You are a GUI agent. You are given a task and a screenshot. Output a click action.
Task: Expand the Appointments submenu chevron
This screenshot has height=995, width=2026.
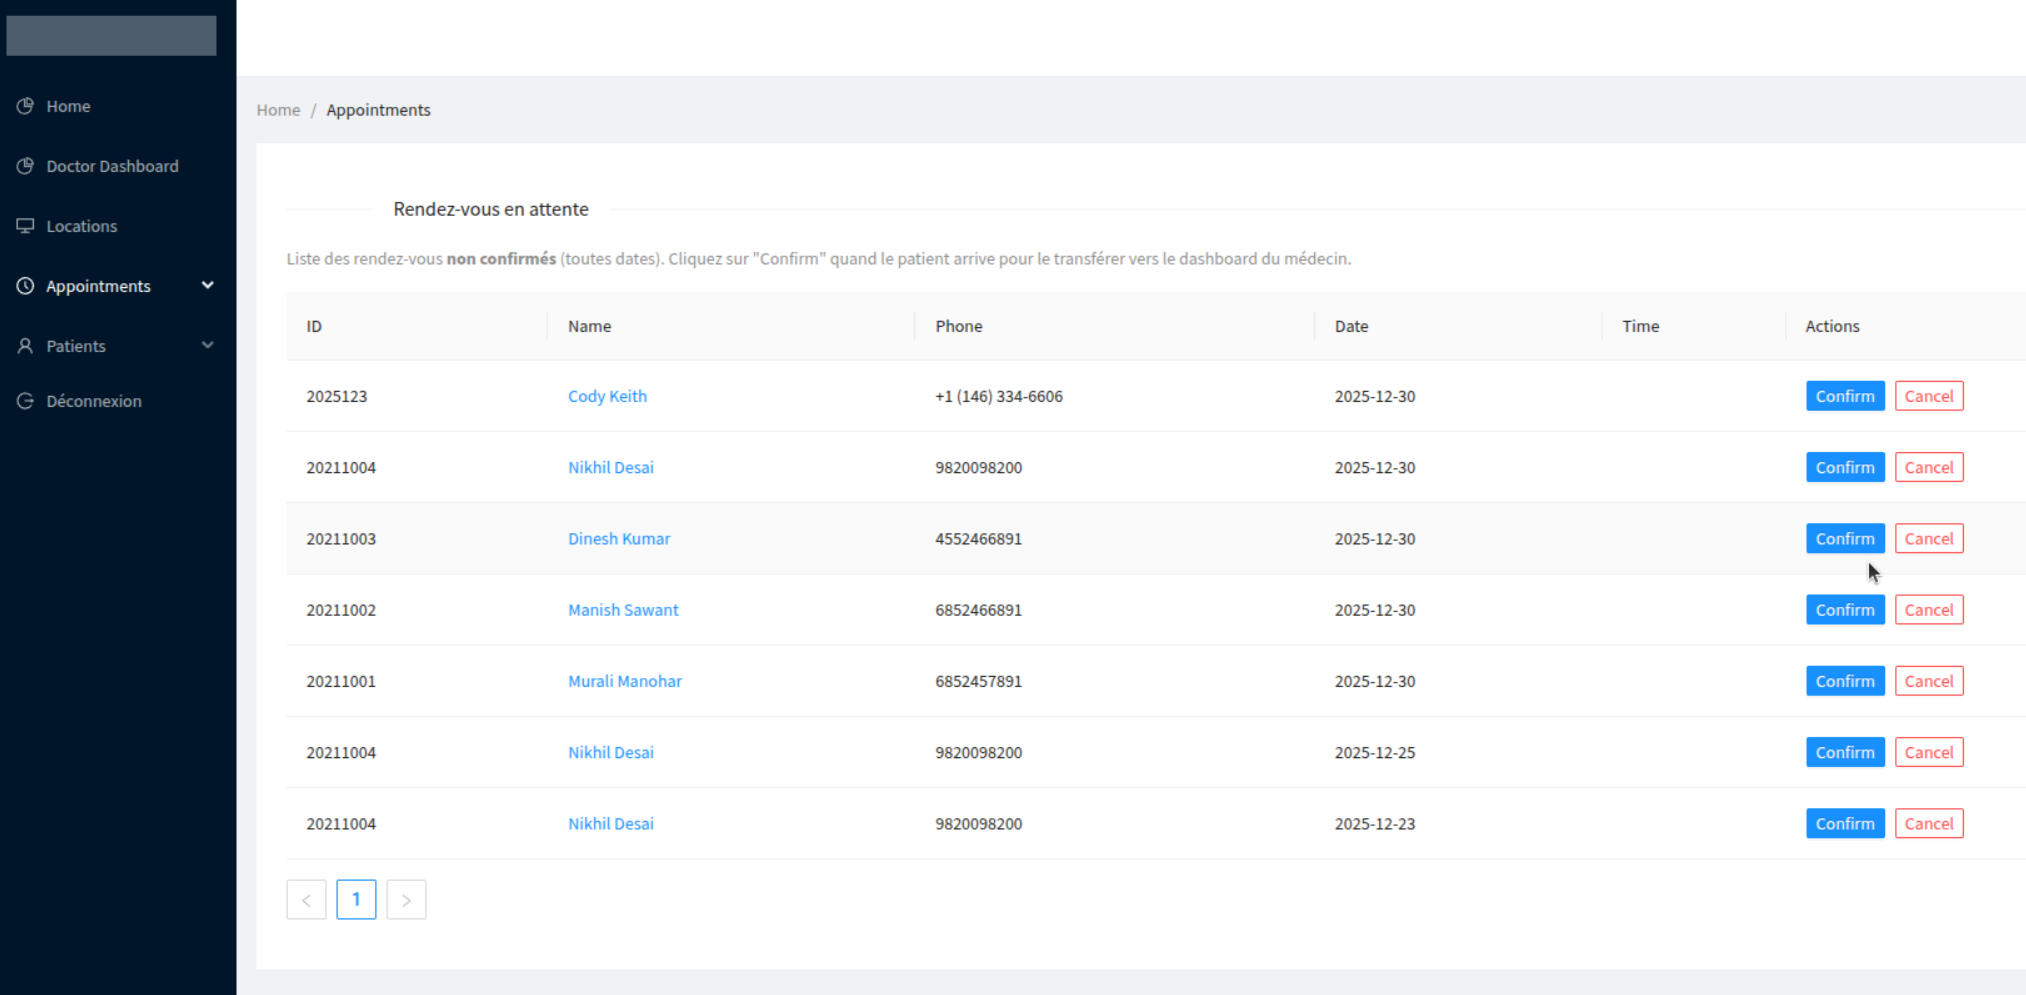(x=208, y=286)
